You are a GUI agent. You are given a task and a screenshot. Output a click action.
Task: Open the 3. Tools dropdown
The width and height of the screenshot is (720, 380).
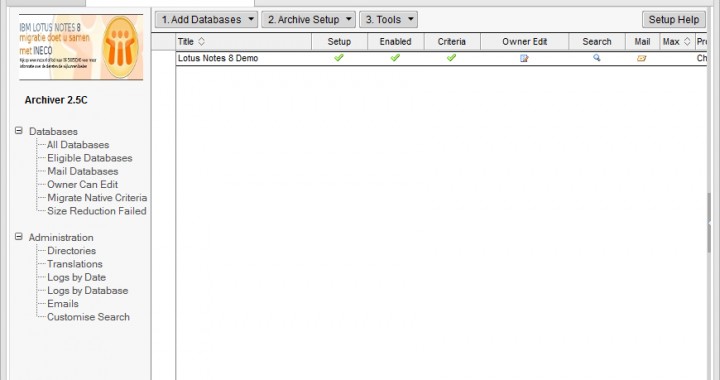point(388,20)
